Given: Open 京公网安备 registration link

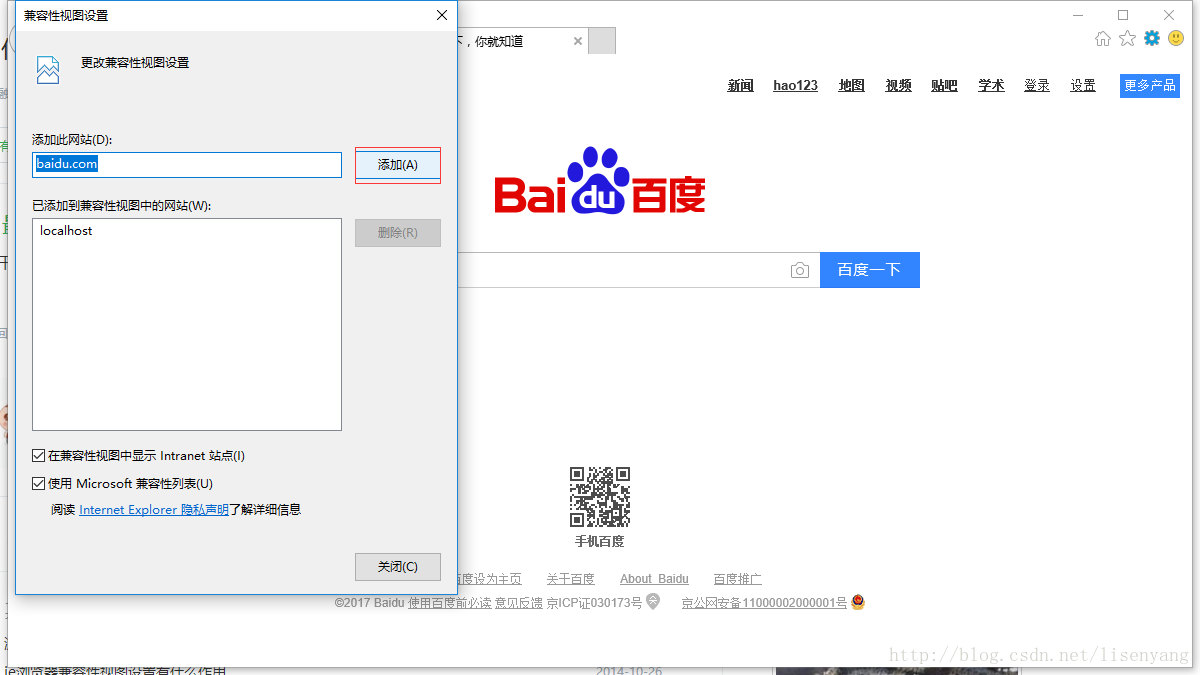Looking at the screenshot, I should click(x=764, y=603).
